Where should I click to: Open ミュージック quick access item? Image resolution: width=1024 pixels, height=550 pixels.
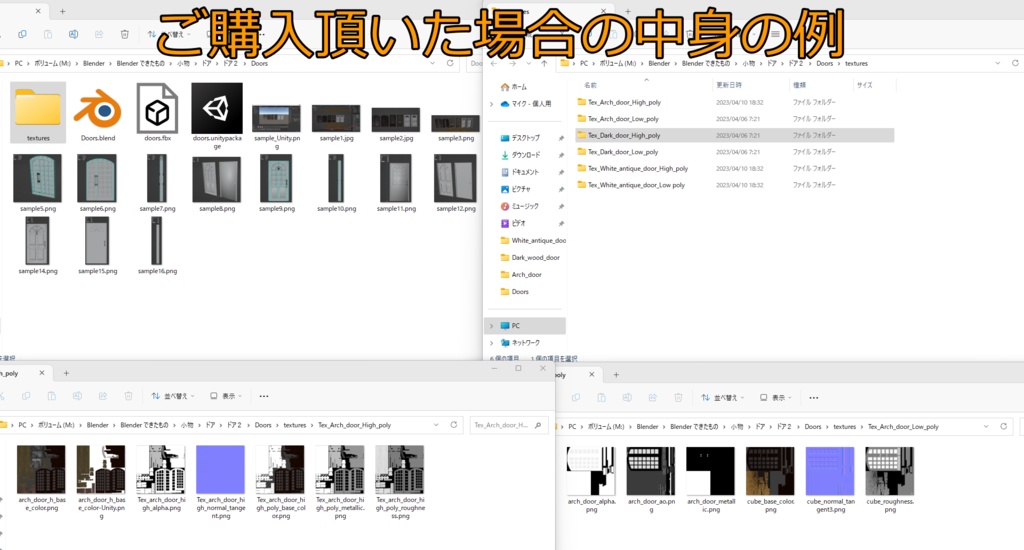pyautogui.click(x=520, y=206)
